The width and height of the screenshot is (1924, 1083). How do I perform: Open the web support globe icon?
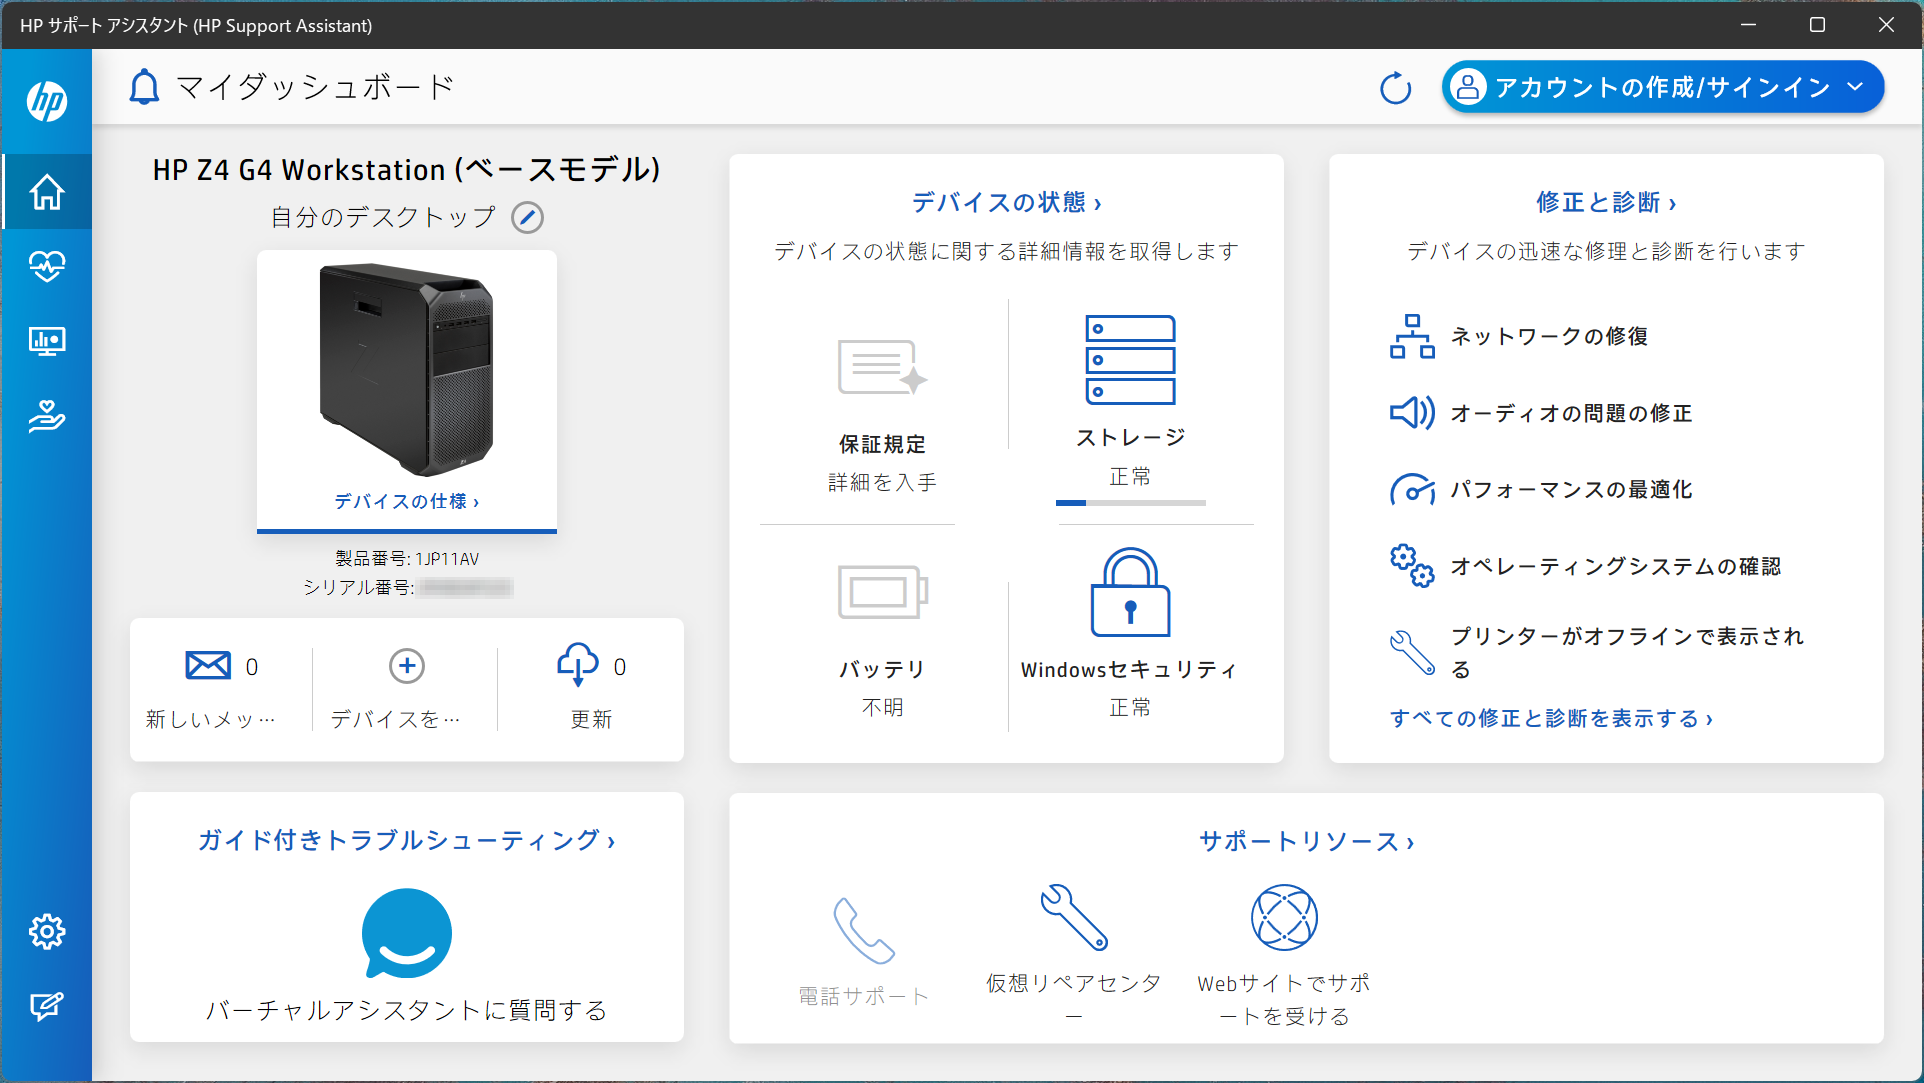(1284, 917)
